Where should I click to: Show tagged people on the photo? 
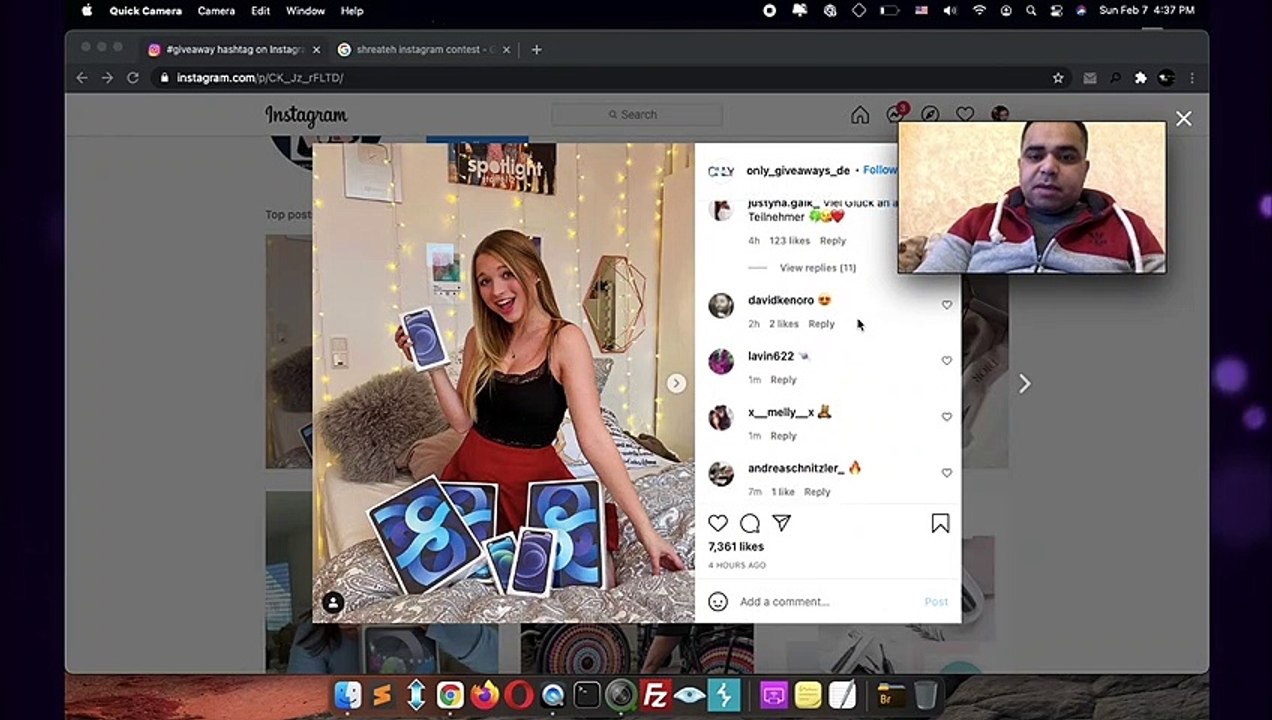pyautogui.click(x=333, y=603)
